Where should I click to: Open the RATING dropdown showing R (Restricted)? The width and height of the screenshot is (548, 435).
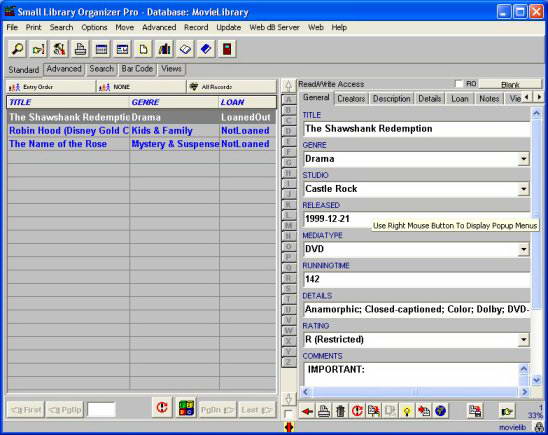(523, 339)
